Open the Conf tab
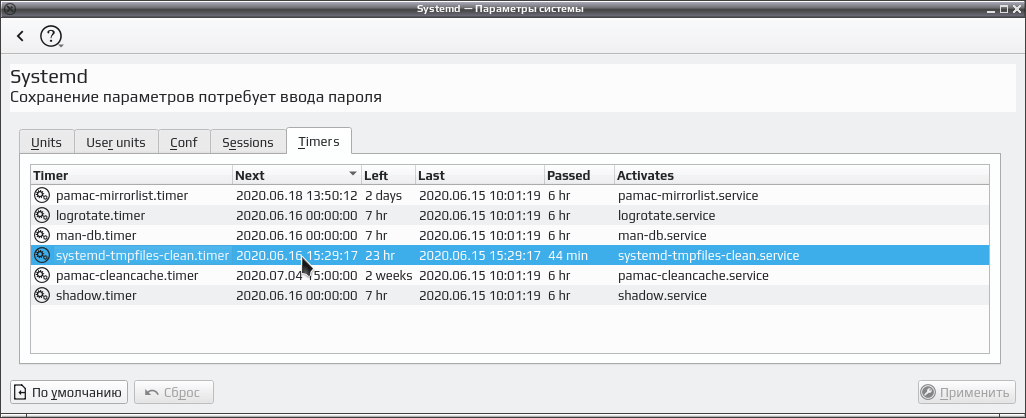 coord(184,142)
